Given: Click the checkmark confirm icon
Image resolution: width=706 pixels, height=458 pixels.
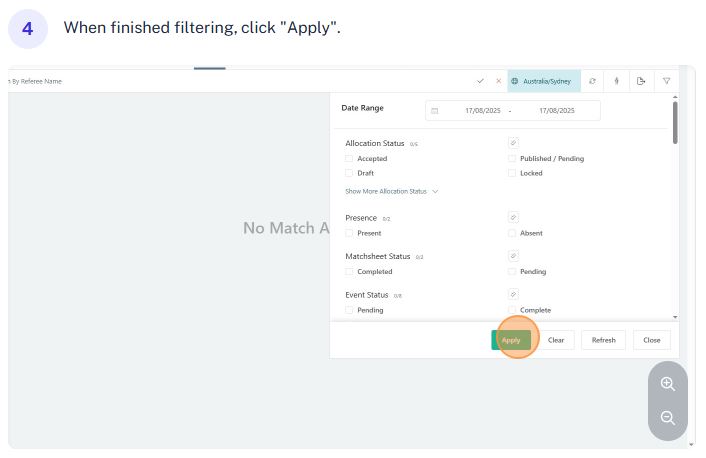Looking at the screenshot, I should point(480,81).
